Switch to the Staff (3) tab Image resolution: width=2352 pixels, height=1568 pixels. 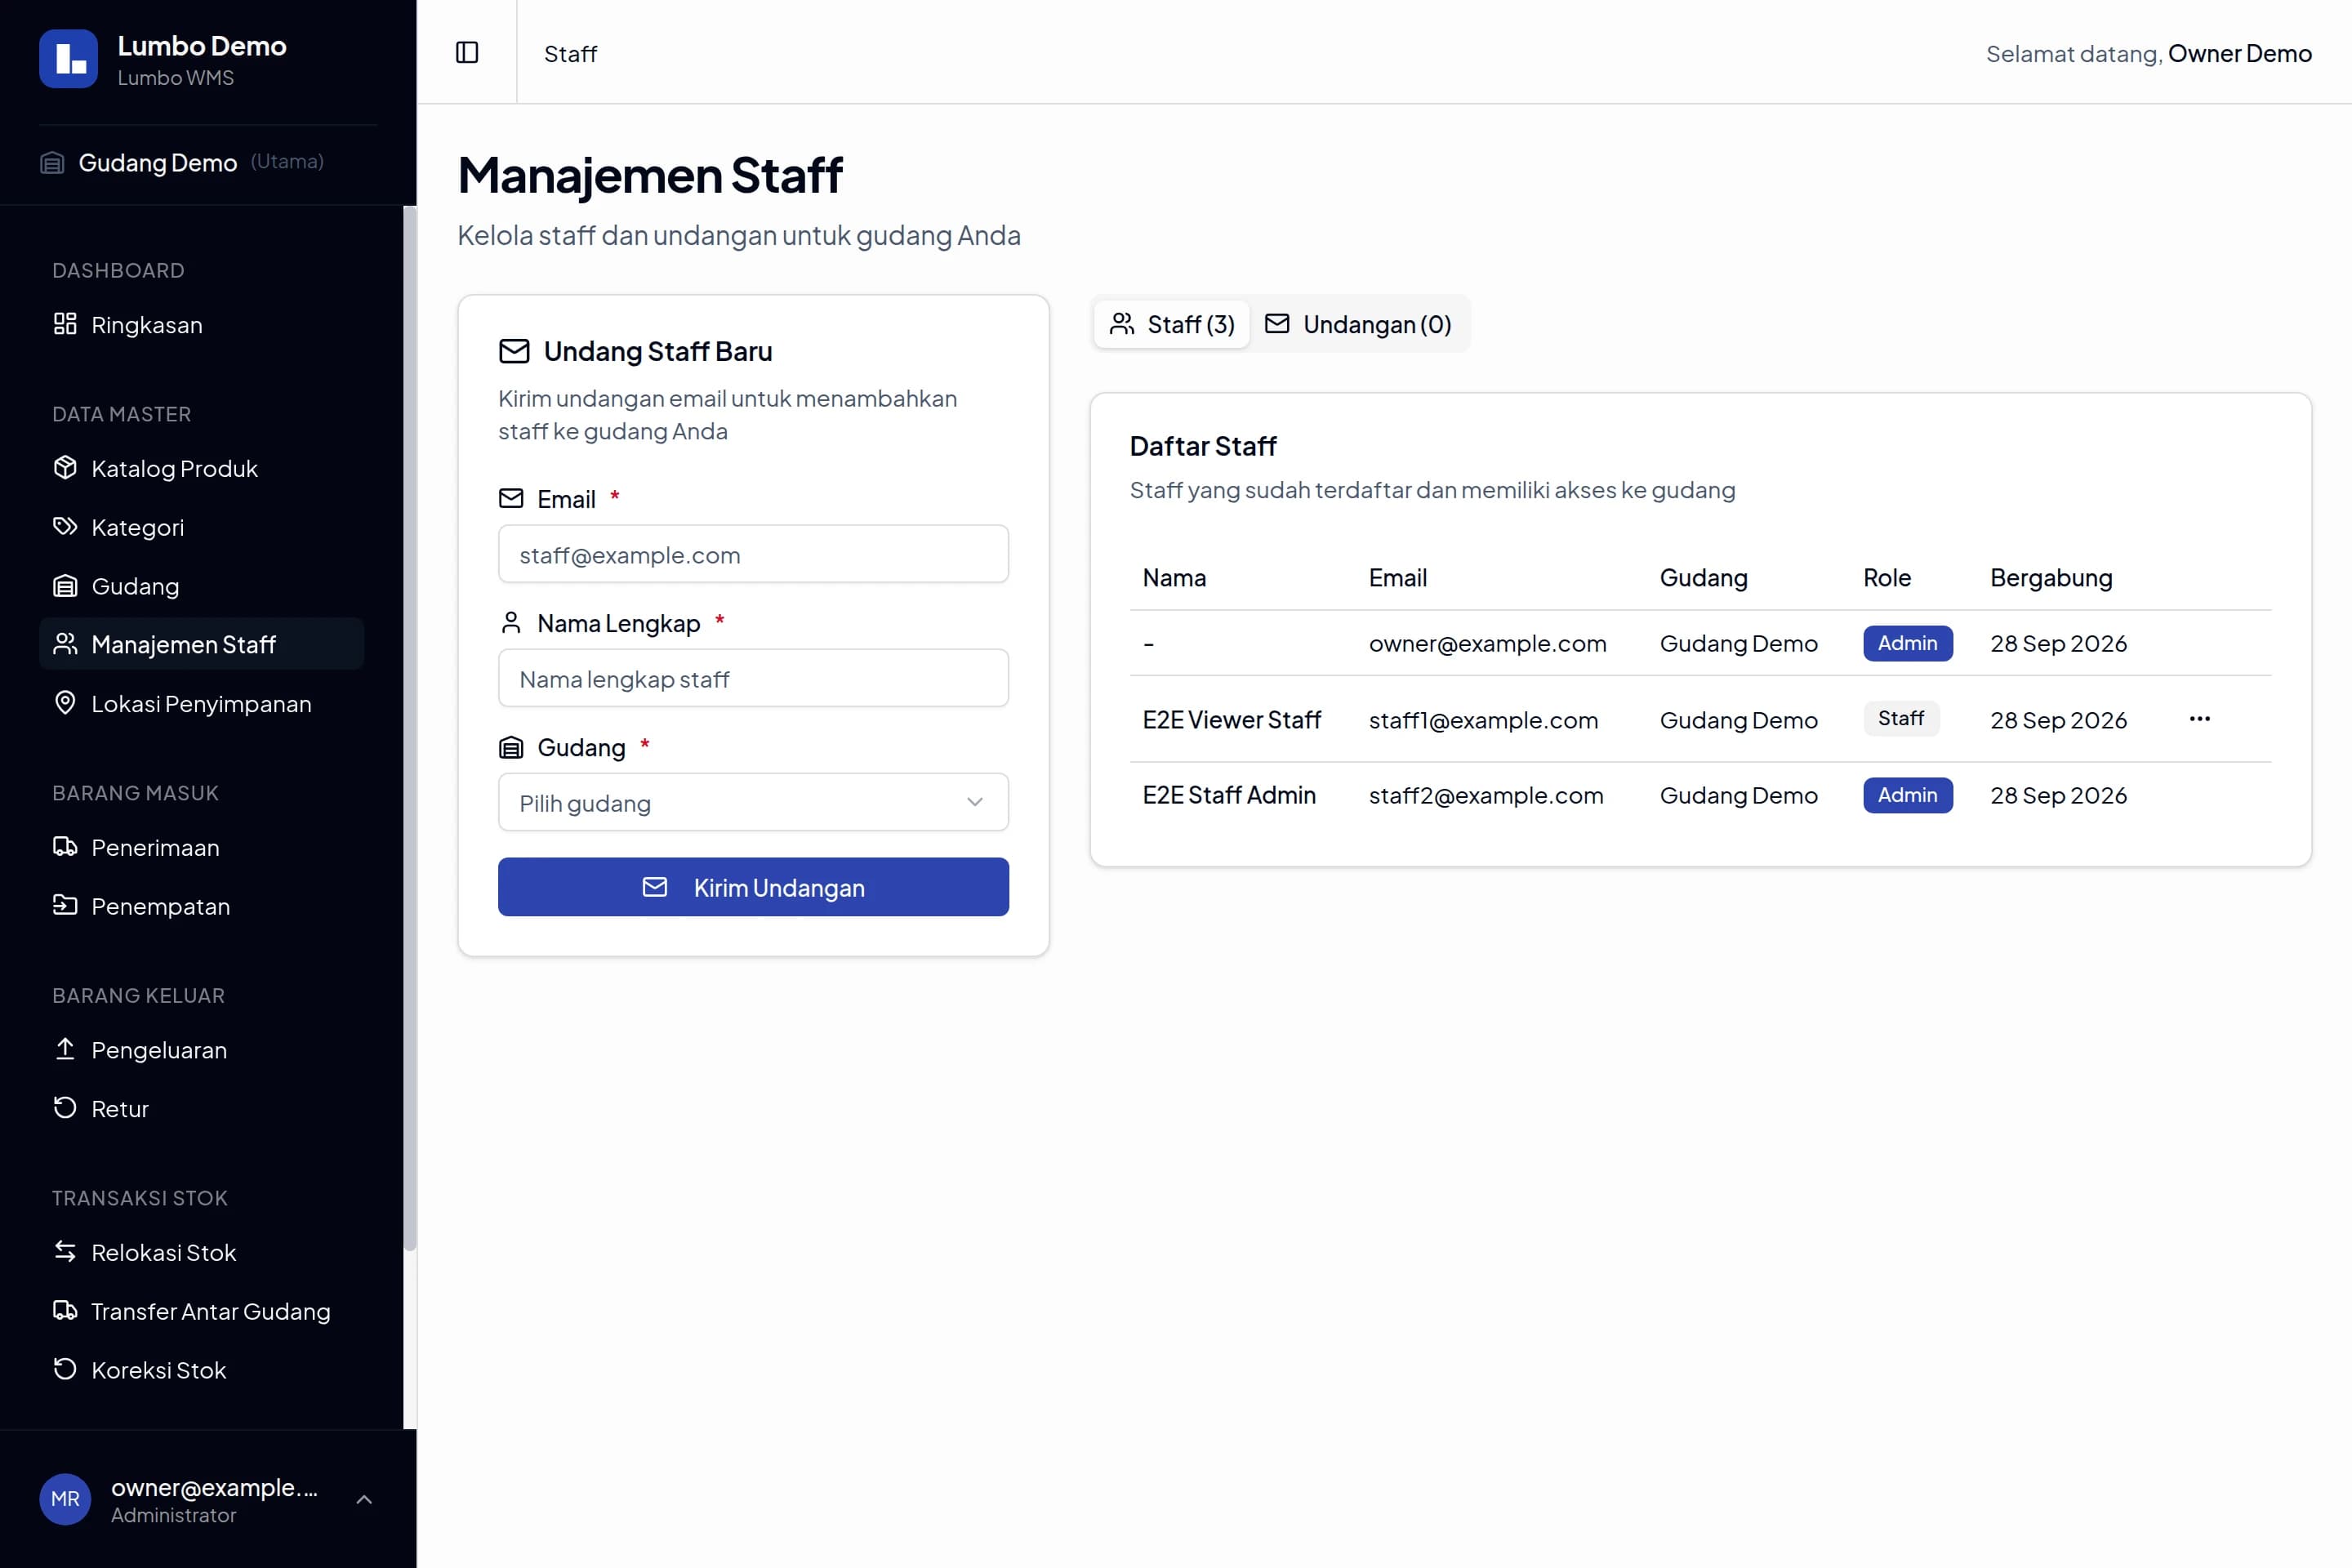click(1172, 324)
